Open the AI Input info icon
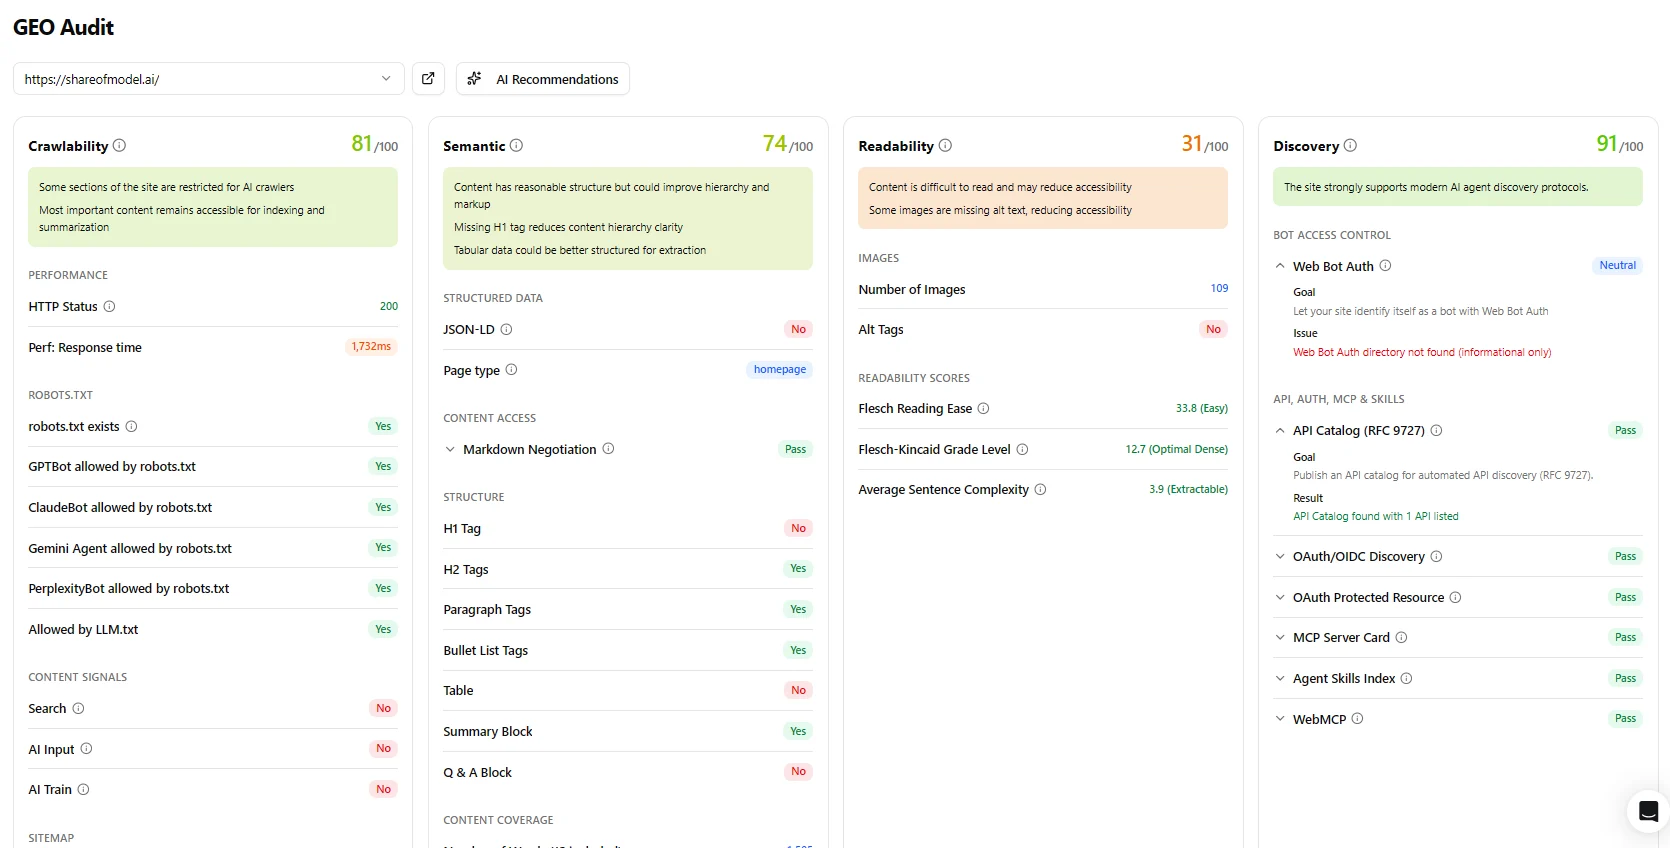 86,749
